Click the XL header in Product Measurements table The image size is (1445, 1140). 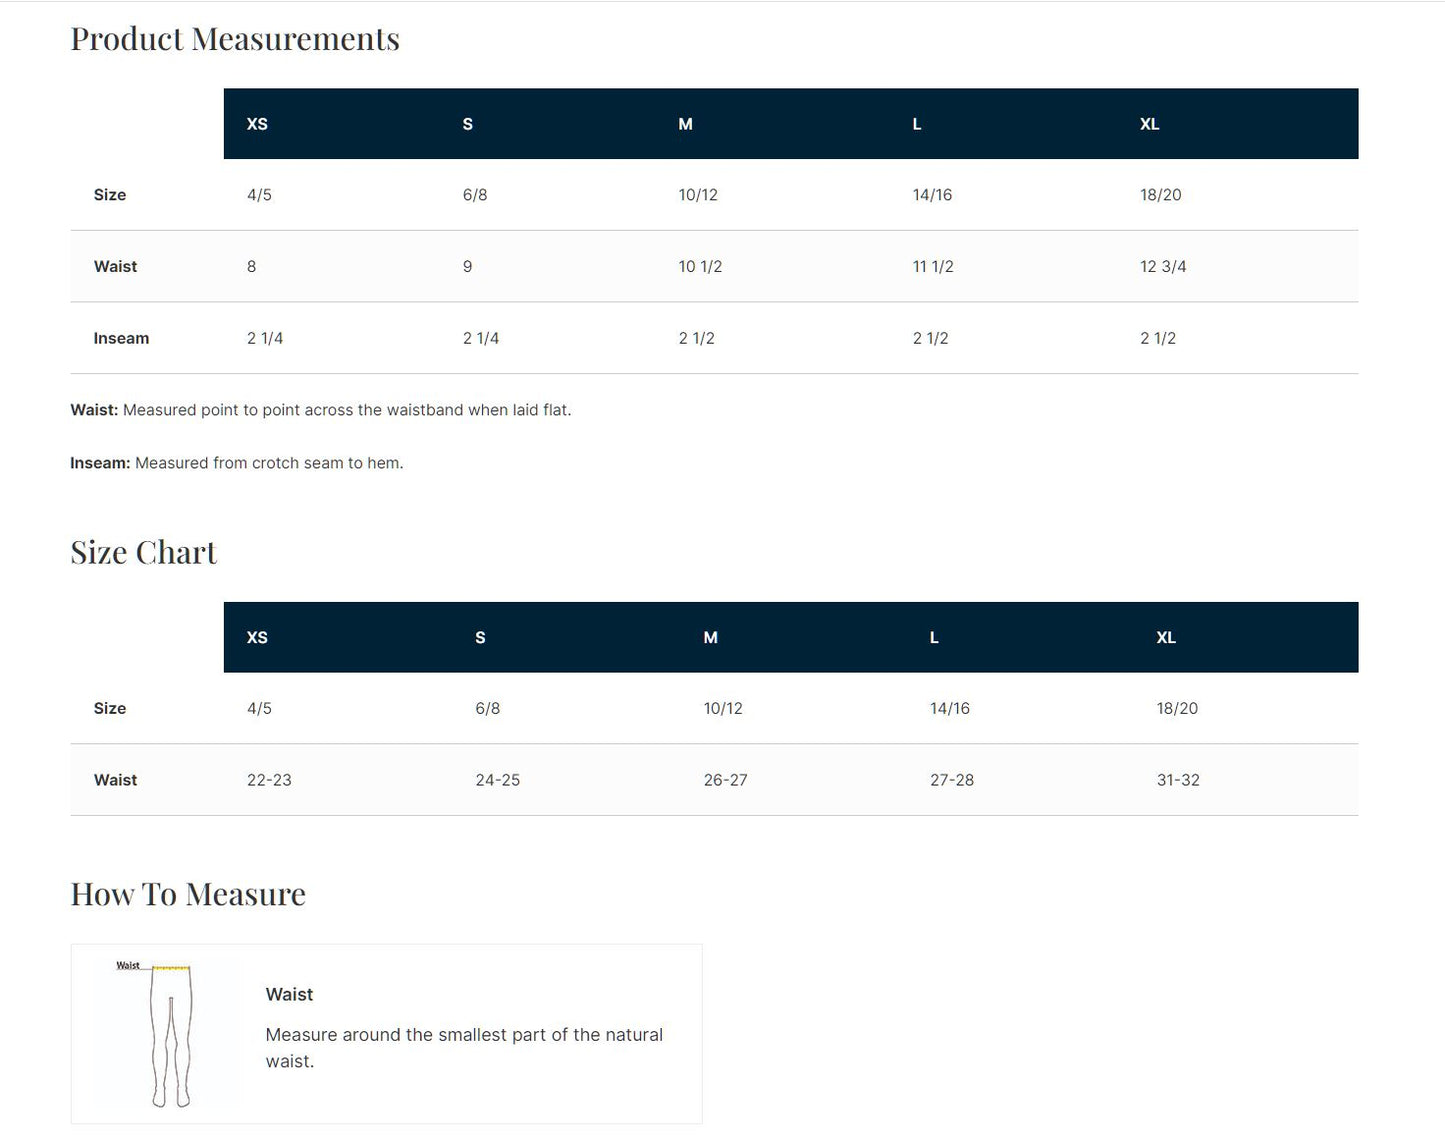tap(1150, 124)
